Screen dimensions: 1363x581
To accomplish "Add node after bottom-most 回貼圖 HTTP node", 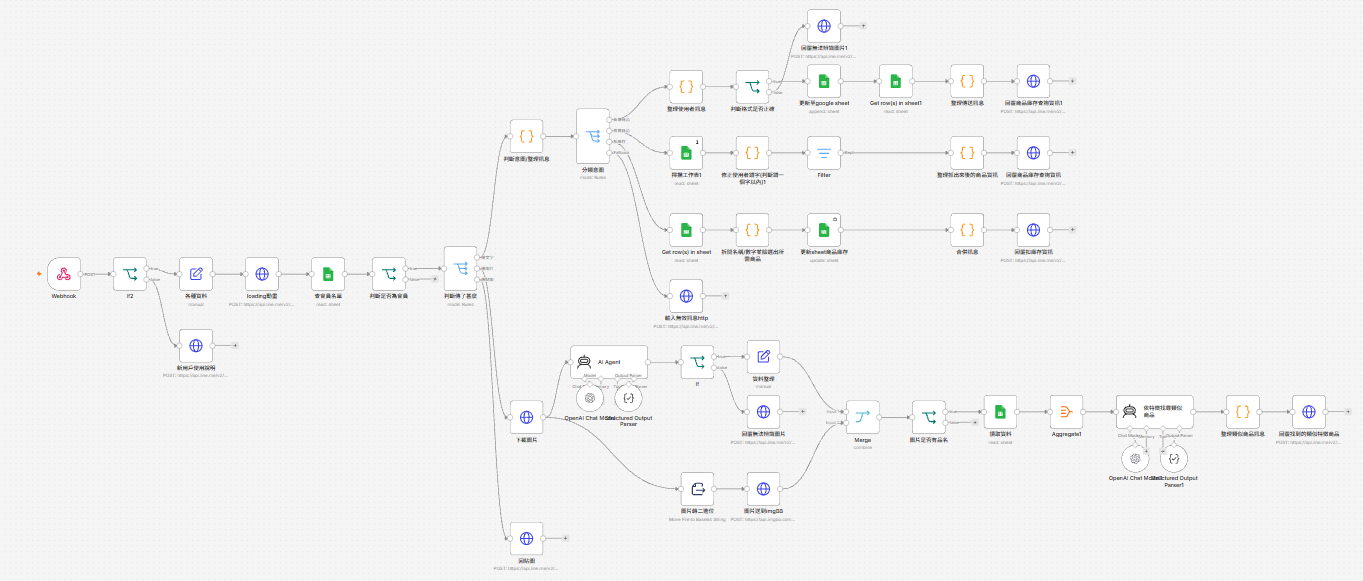I will coord(564,538).
